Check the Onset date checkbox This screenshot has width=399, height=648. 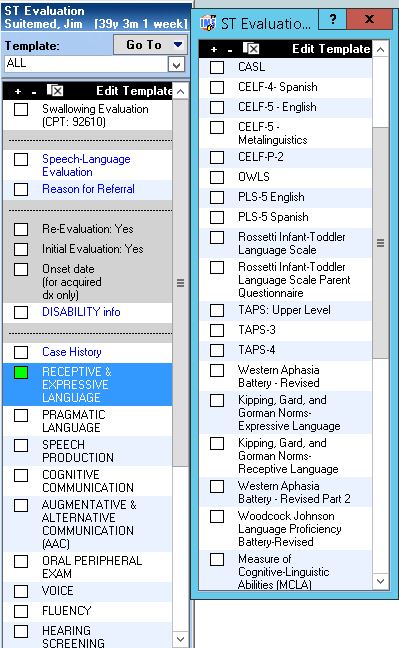pyautogui.click(x=21, y=269)
